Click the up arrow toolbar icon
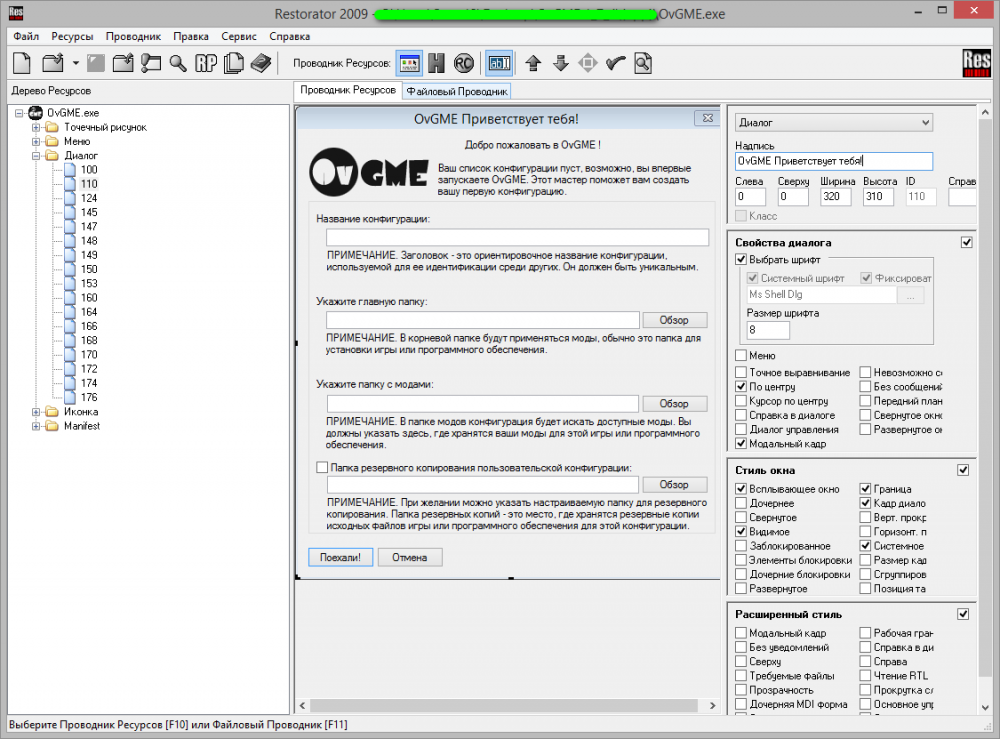The image size is (1000, 739). click(533, 64)
